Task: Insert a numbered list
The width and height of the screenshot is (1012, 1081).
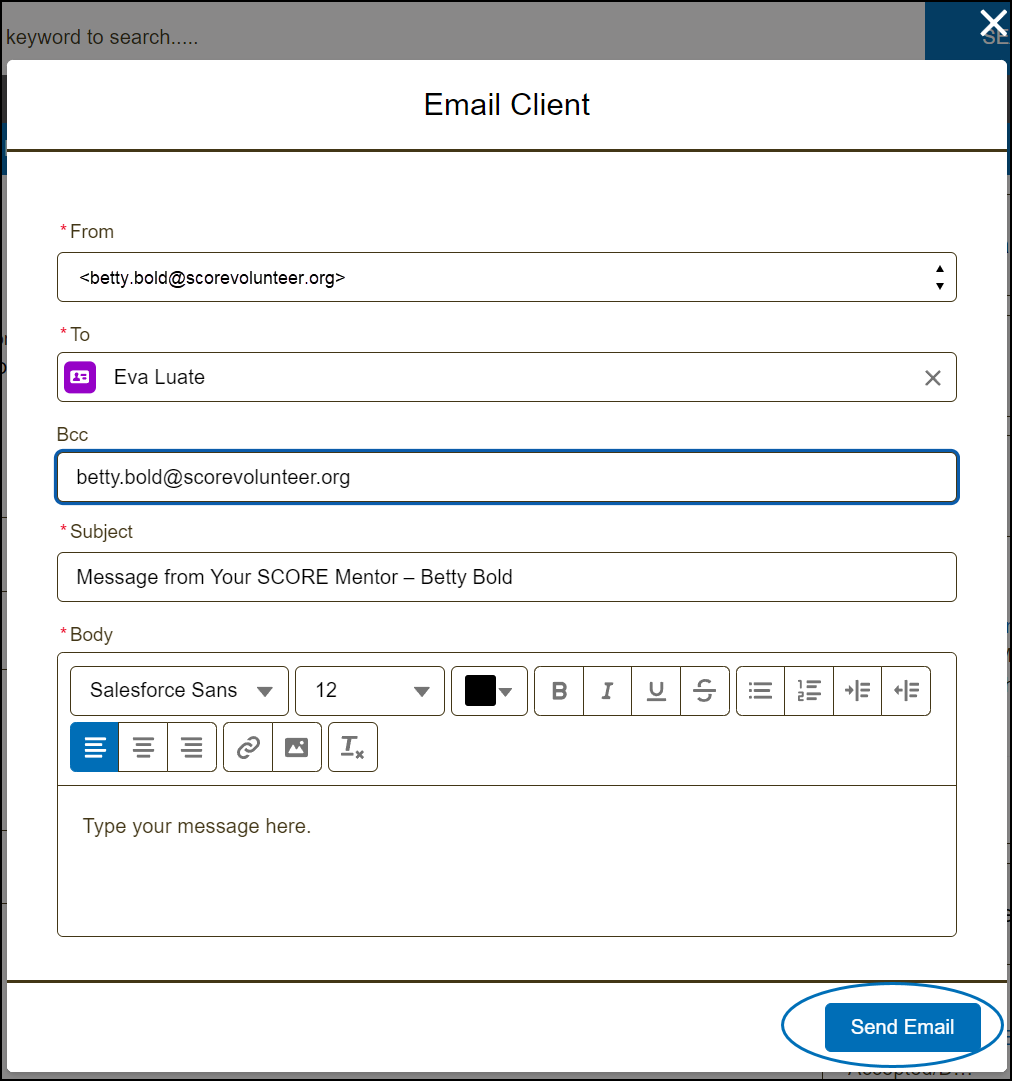Action: 809,691
